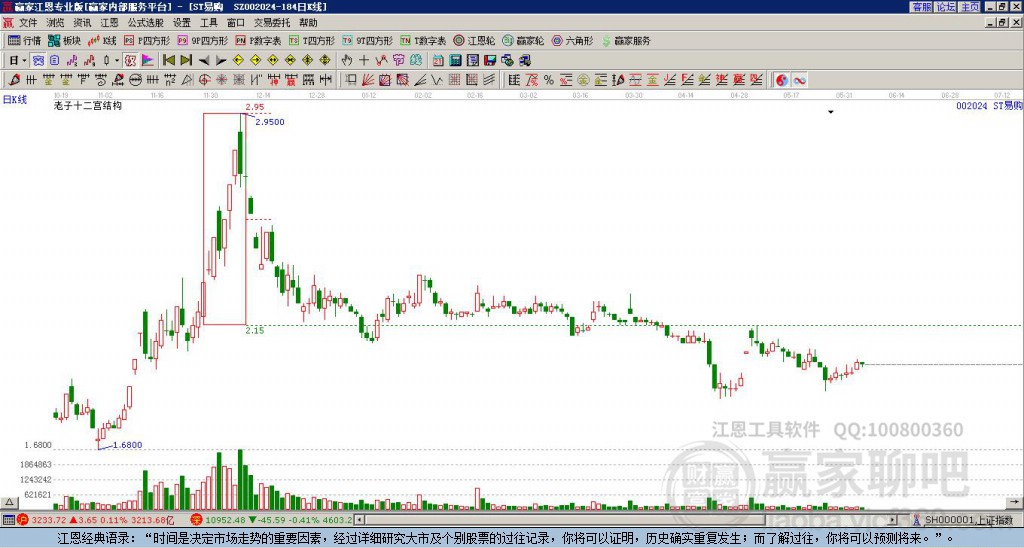Select the percent sign tool
Screen dimensions: 1024x548
click(549, 80)
